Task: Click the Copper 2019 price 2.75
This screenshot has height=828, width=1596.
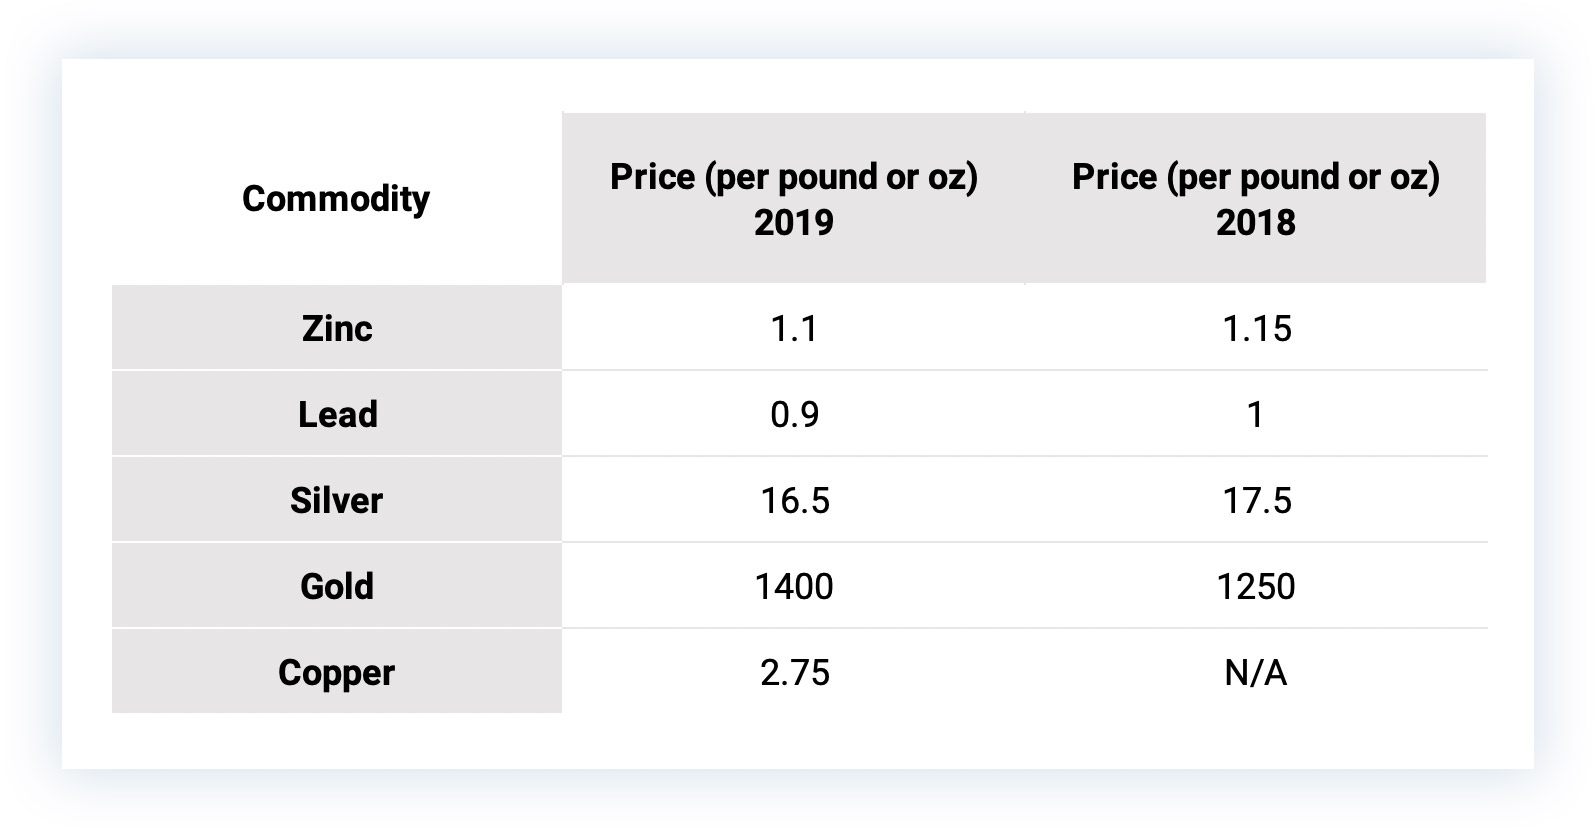Action: (794, 672)
